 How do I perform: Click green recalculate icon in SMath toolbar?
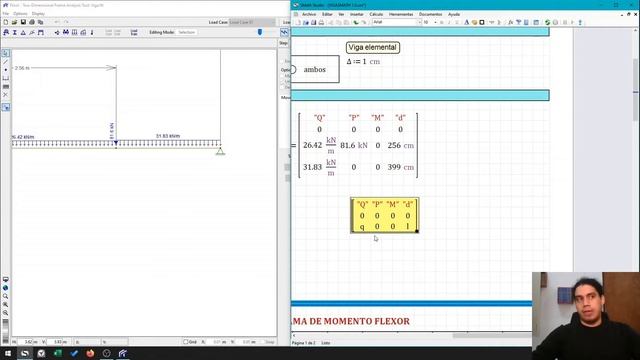547,22
